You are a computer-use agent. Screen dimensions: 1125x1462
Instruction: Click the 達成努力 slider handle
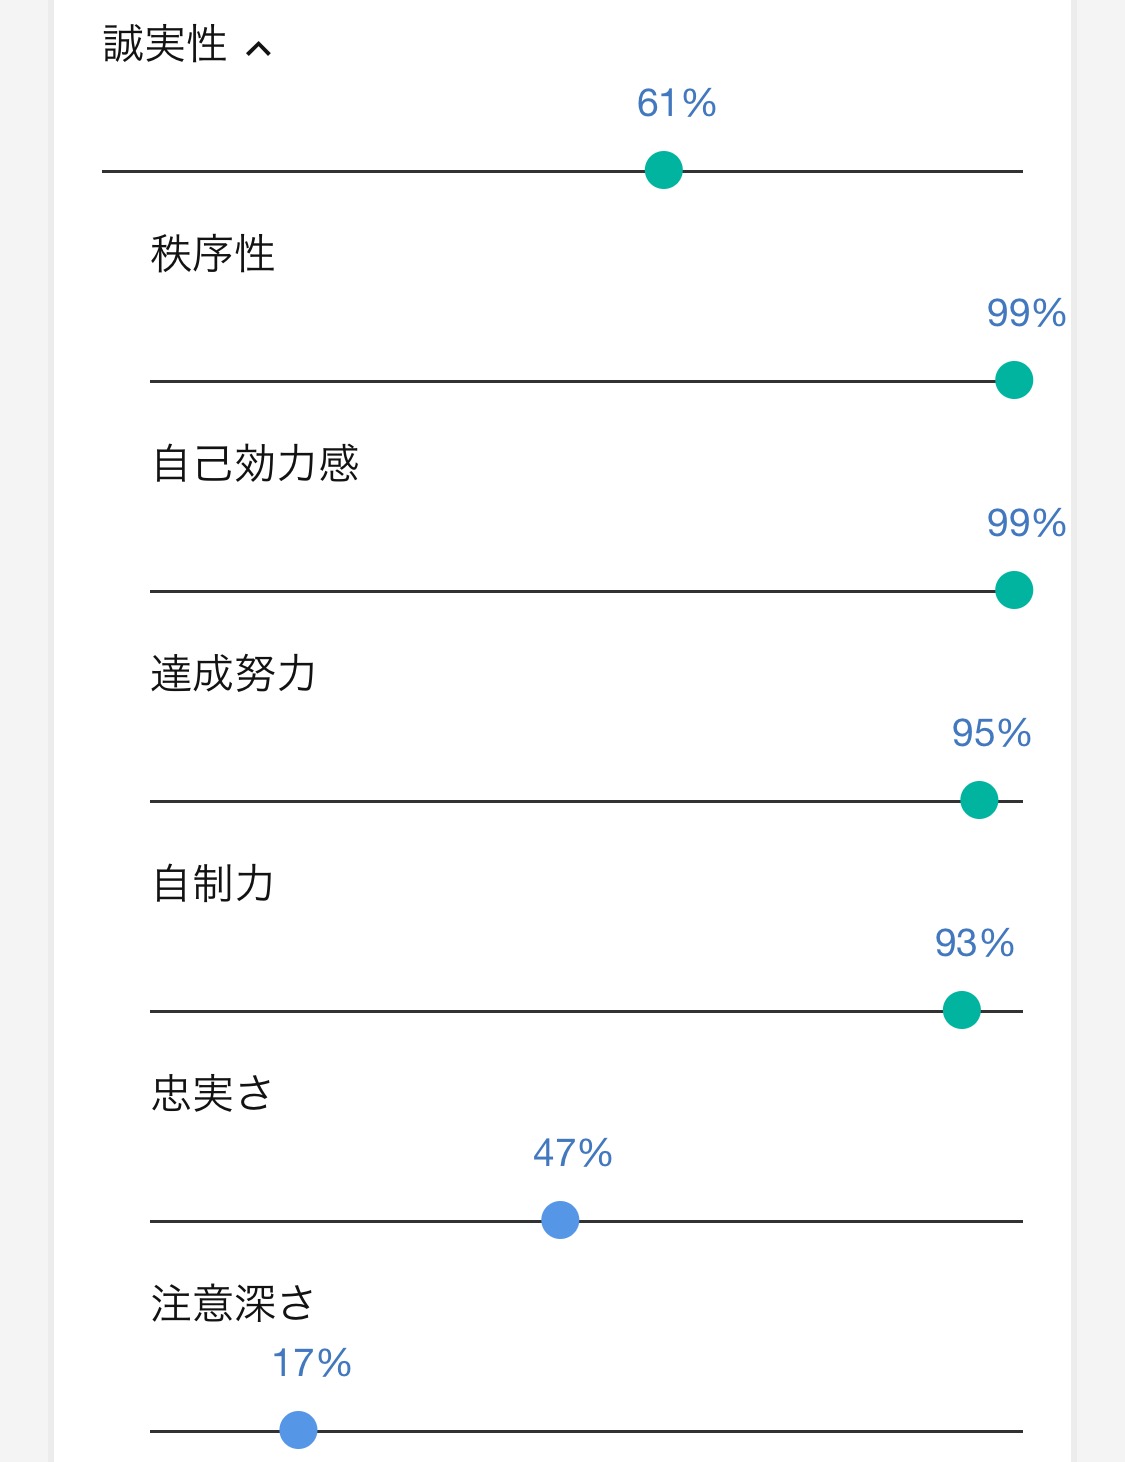(x=979, y=800)
